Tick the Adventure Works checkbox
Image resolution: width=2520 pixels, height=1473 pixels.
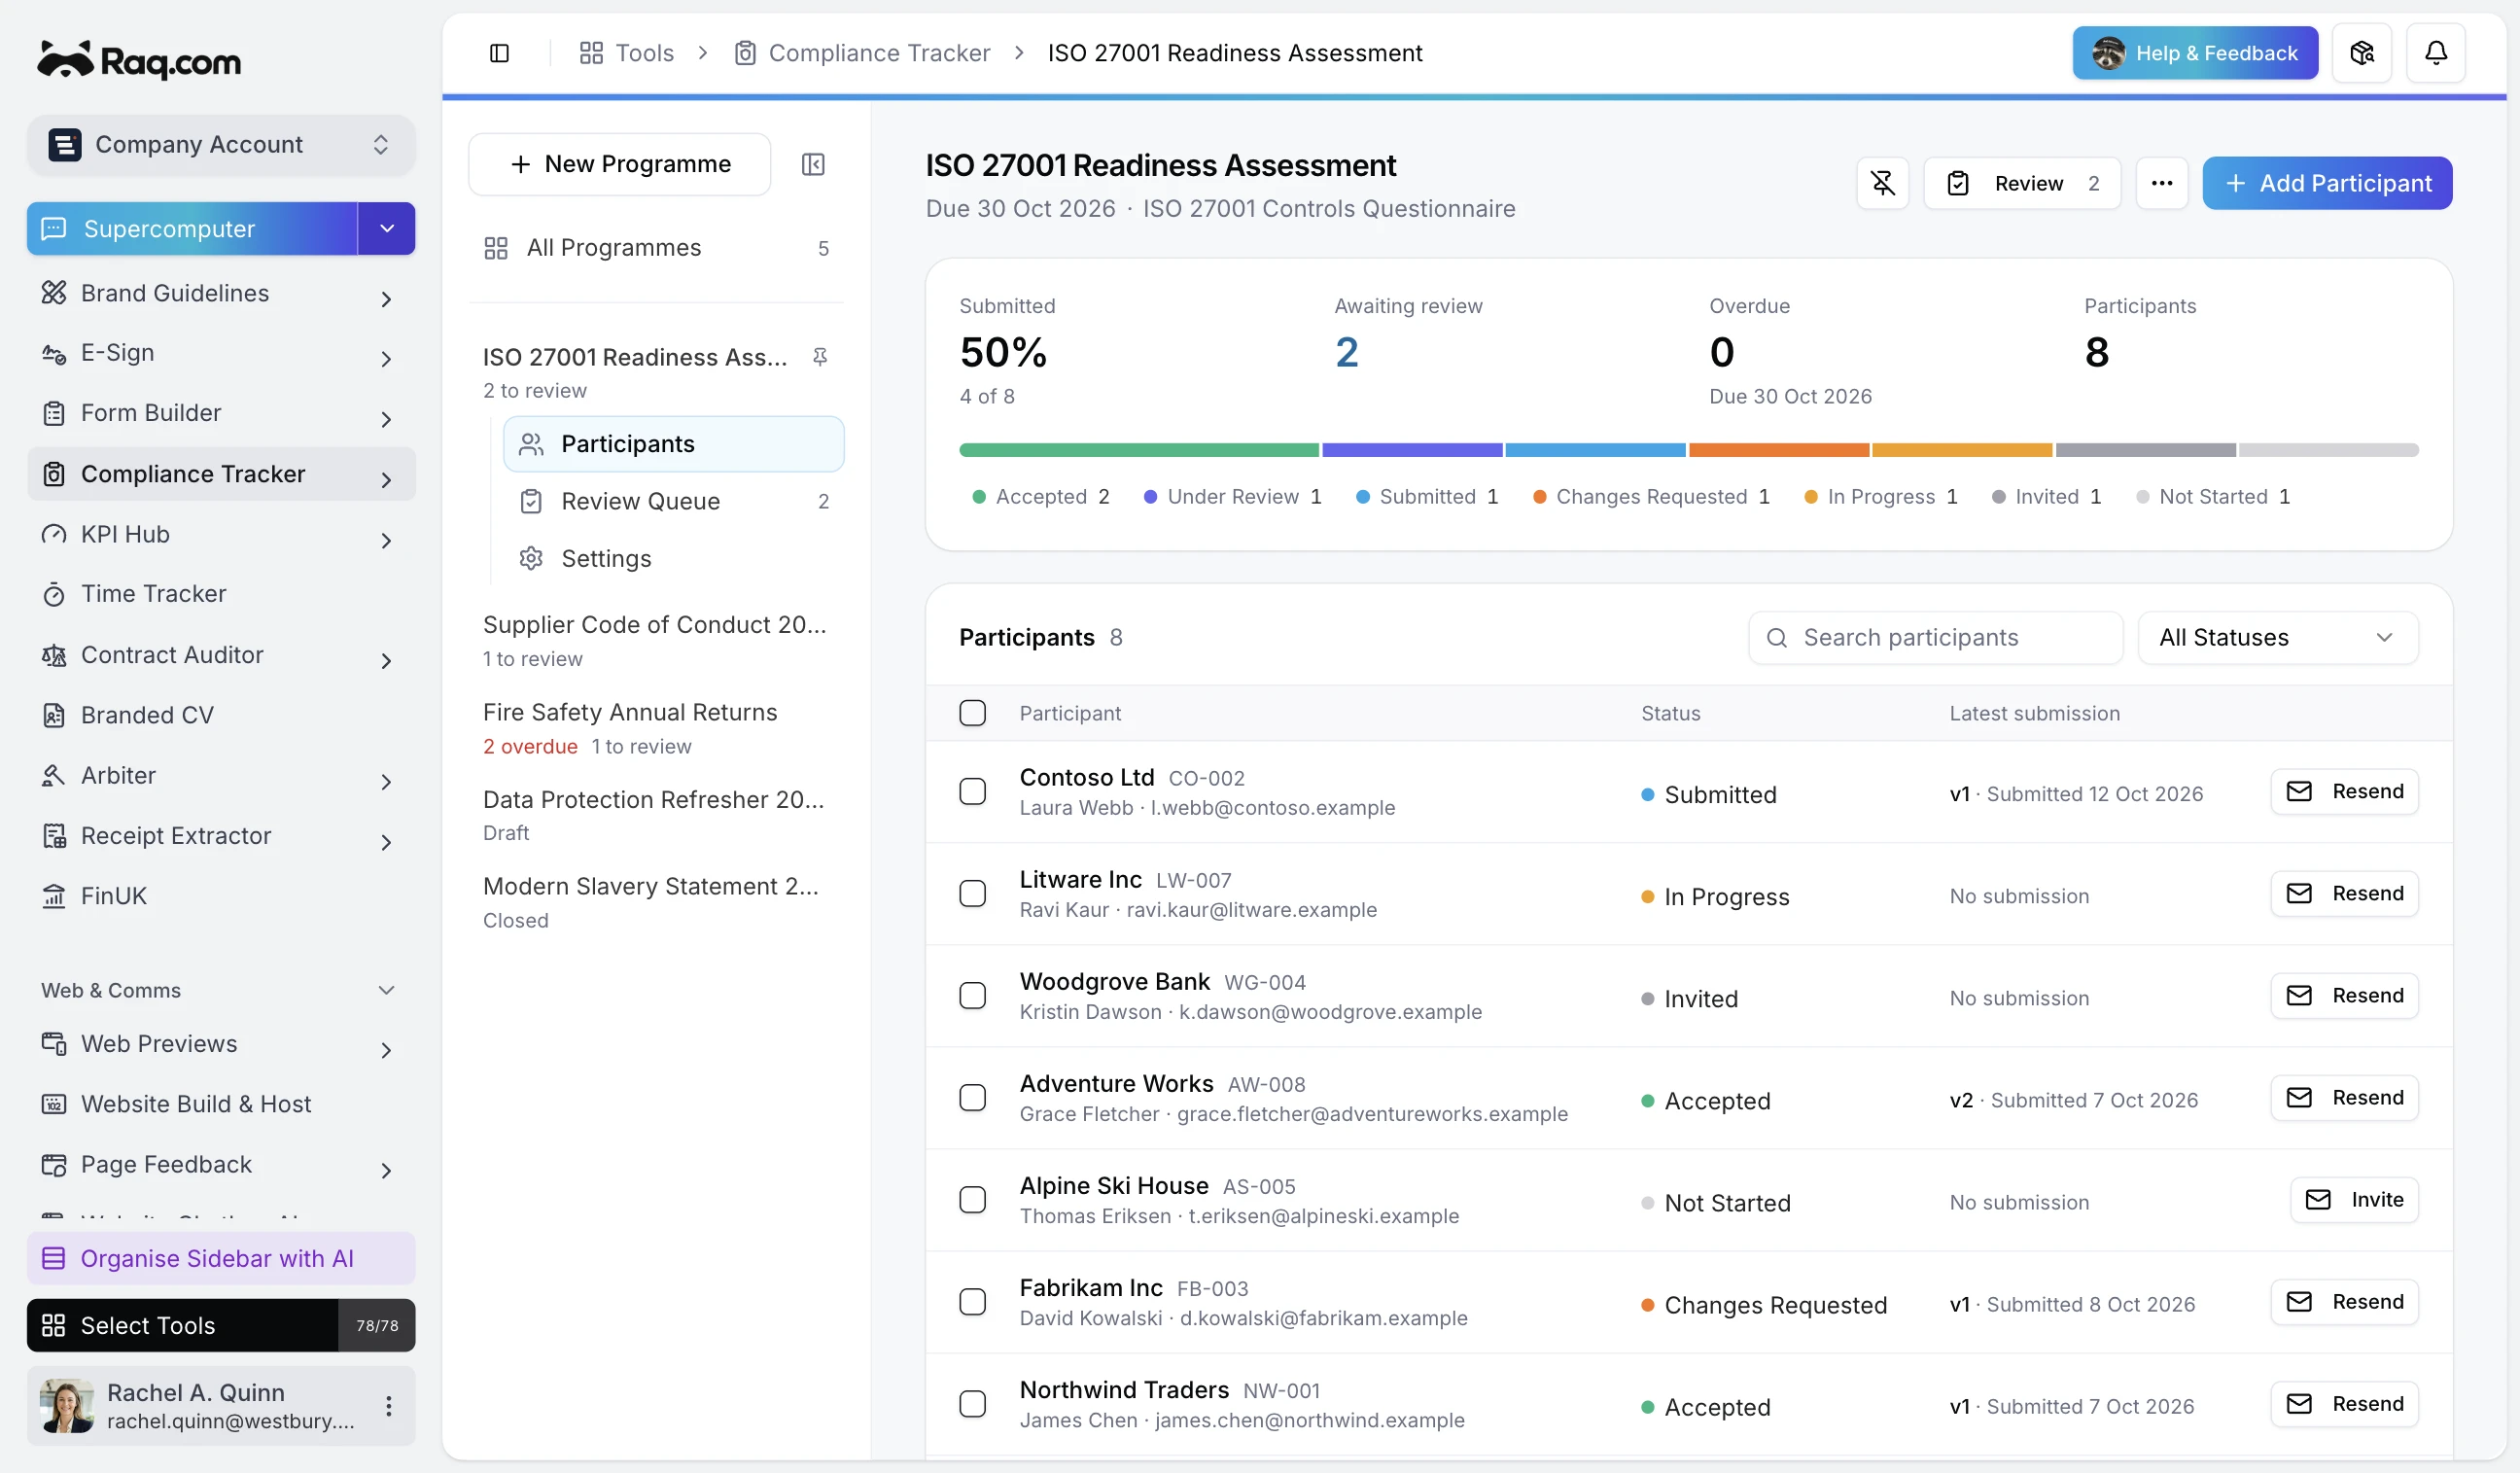pos(972,1098)
